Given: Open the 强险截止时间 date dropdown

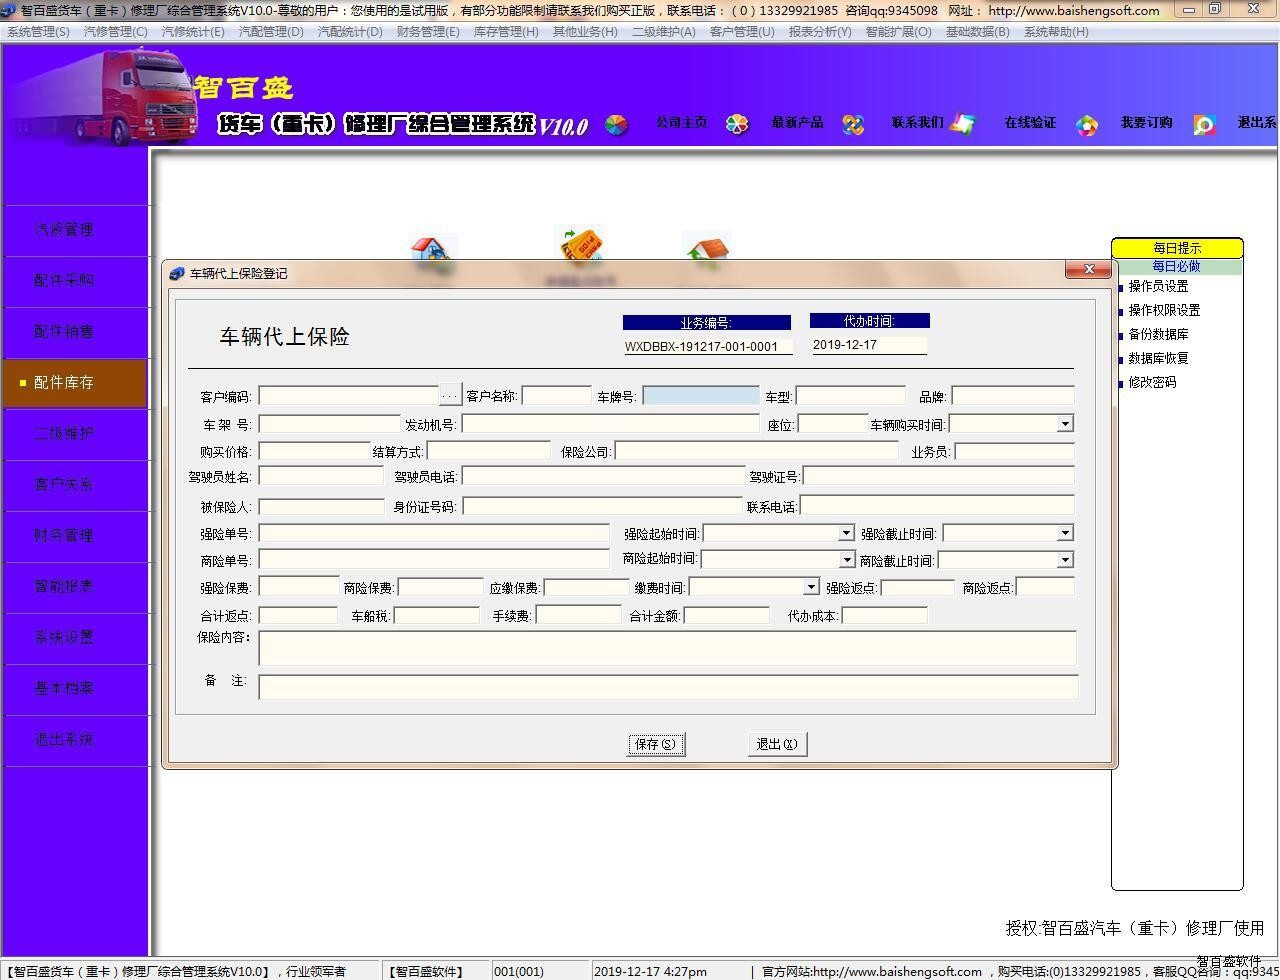Looking at the screenshot, I should click(x=1065, y=533).
